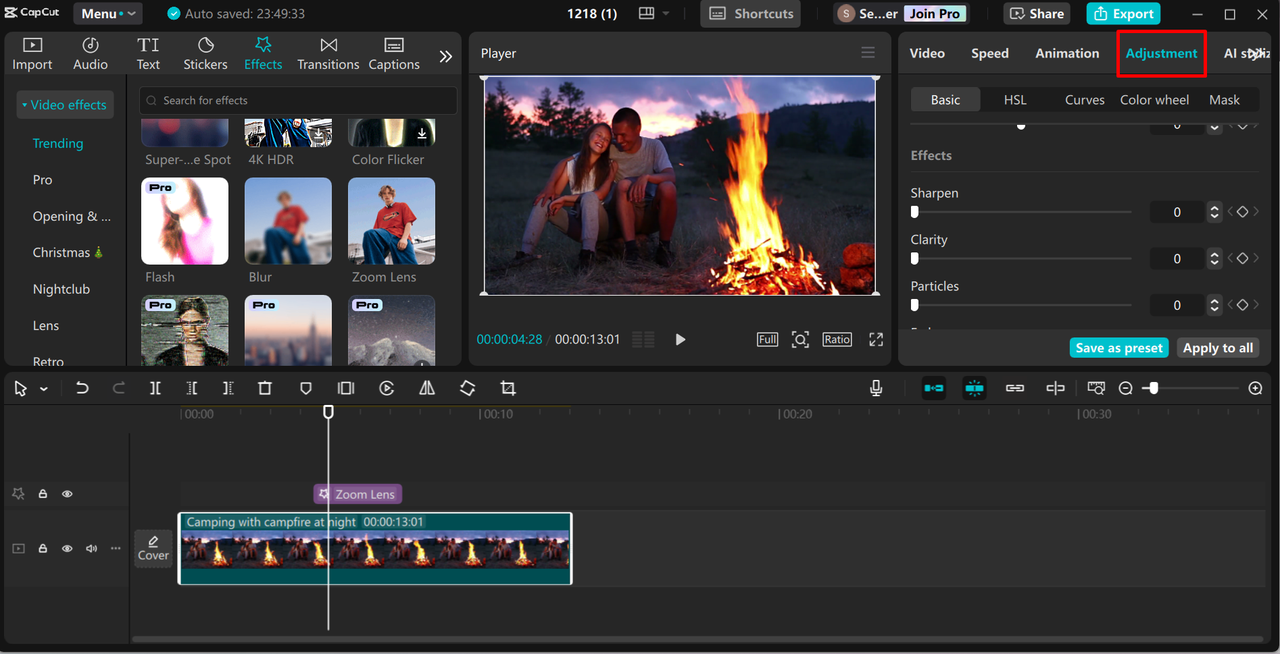This screenshot has width=1280, height=654.
Task: Lock the main video track
Action: tap(43, 549)
